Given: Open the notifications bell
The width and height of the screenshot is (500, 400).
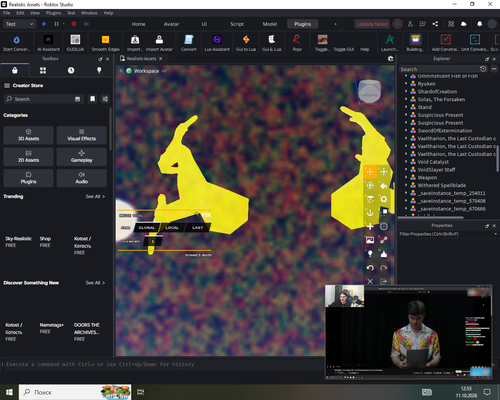Looking at the screenshot, I should [x=479, y=24].
